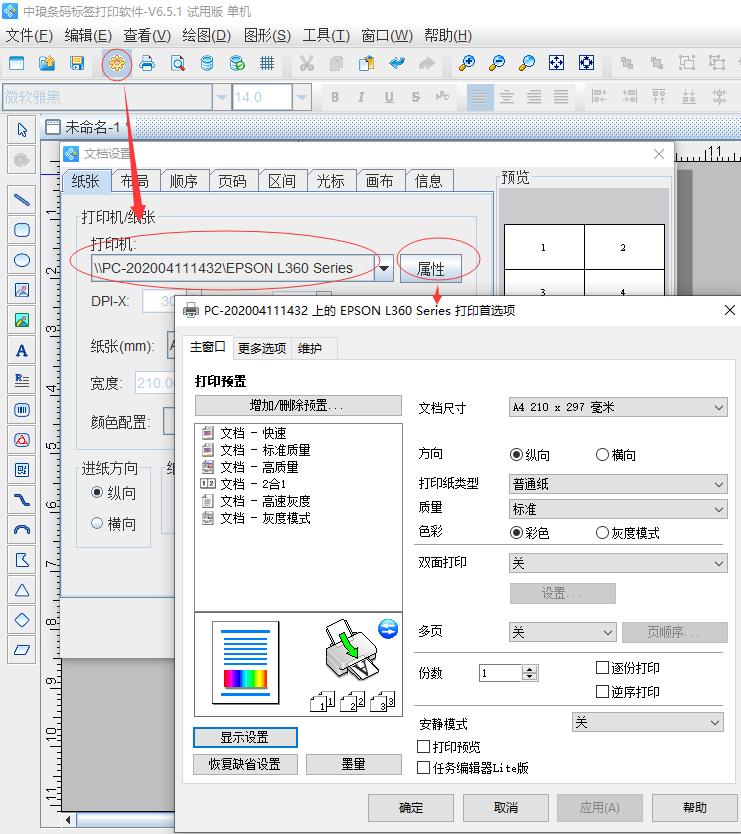Open the printer selection dropdown arrow
This screenshot has width=741, height=834.
383,268
